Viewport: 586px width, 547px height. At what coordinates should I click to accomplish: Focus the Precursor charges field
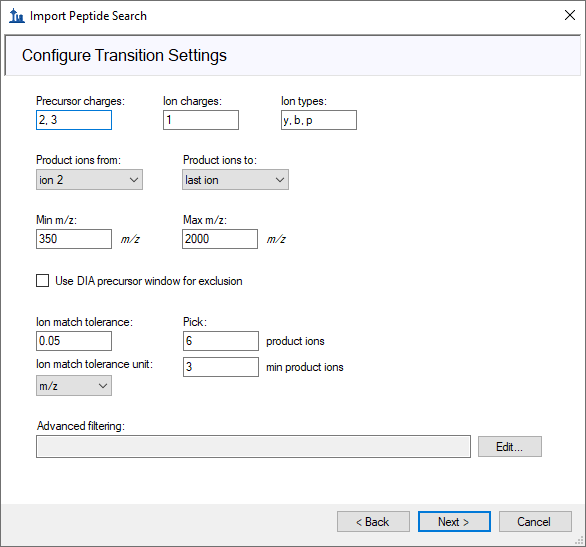[x=74, y=120]
